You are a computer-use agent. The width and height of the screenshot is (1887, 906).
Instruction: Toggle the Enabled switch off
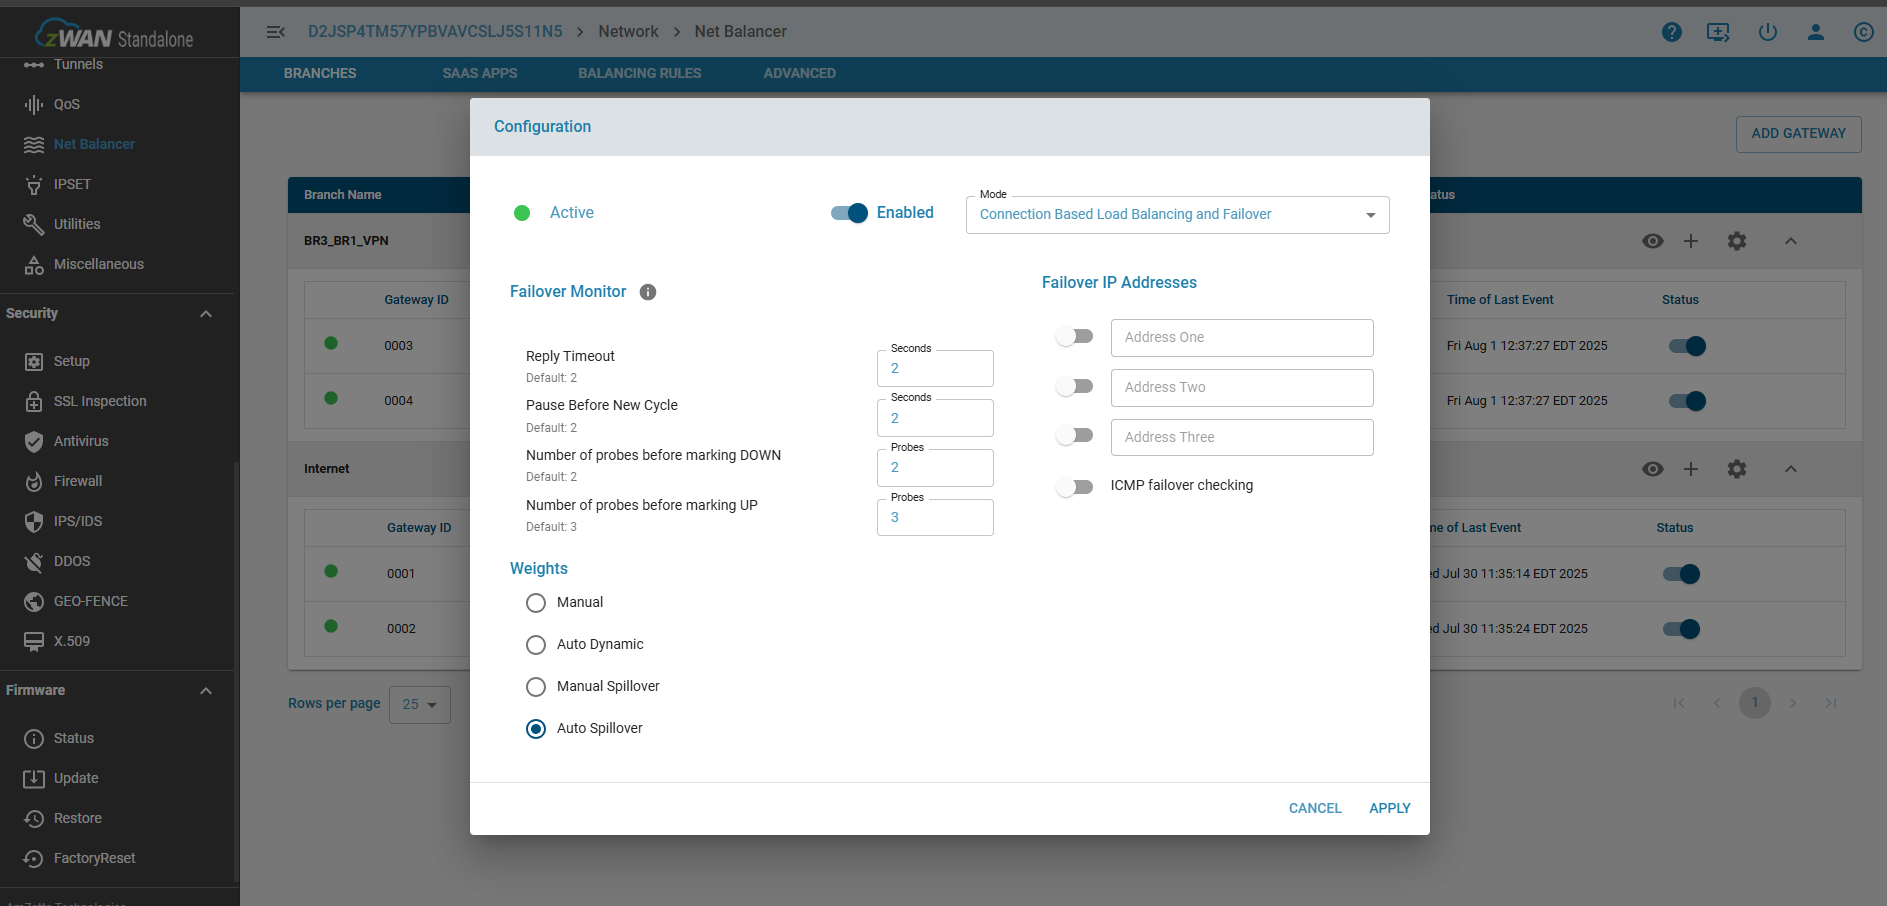coord(849,213)
